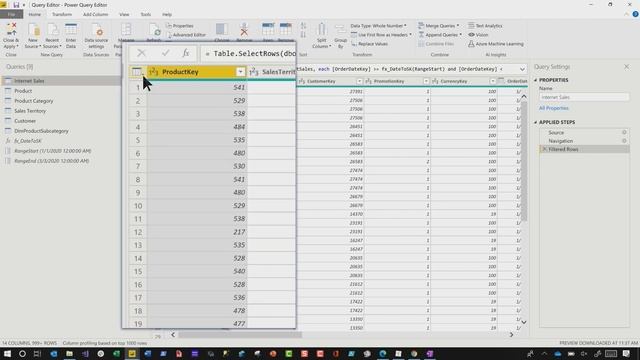Switch to the Transform ribbon tab
Screen dimensions: 640x360
click(x=62, y=14)
